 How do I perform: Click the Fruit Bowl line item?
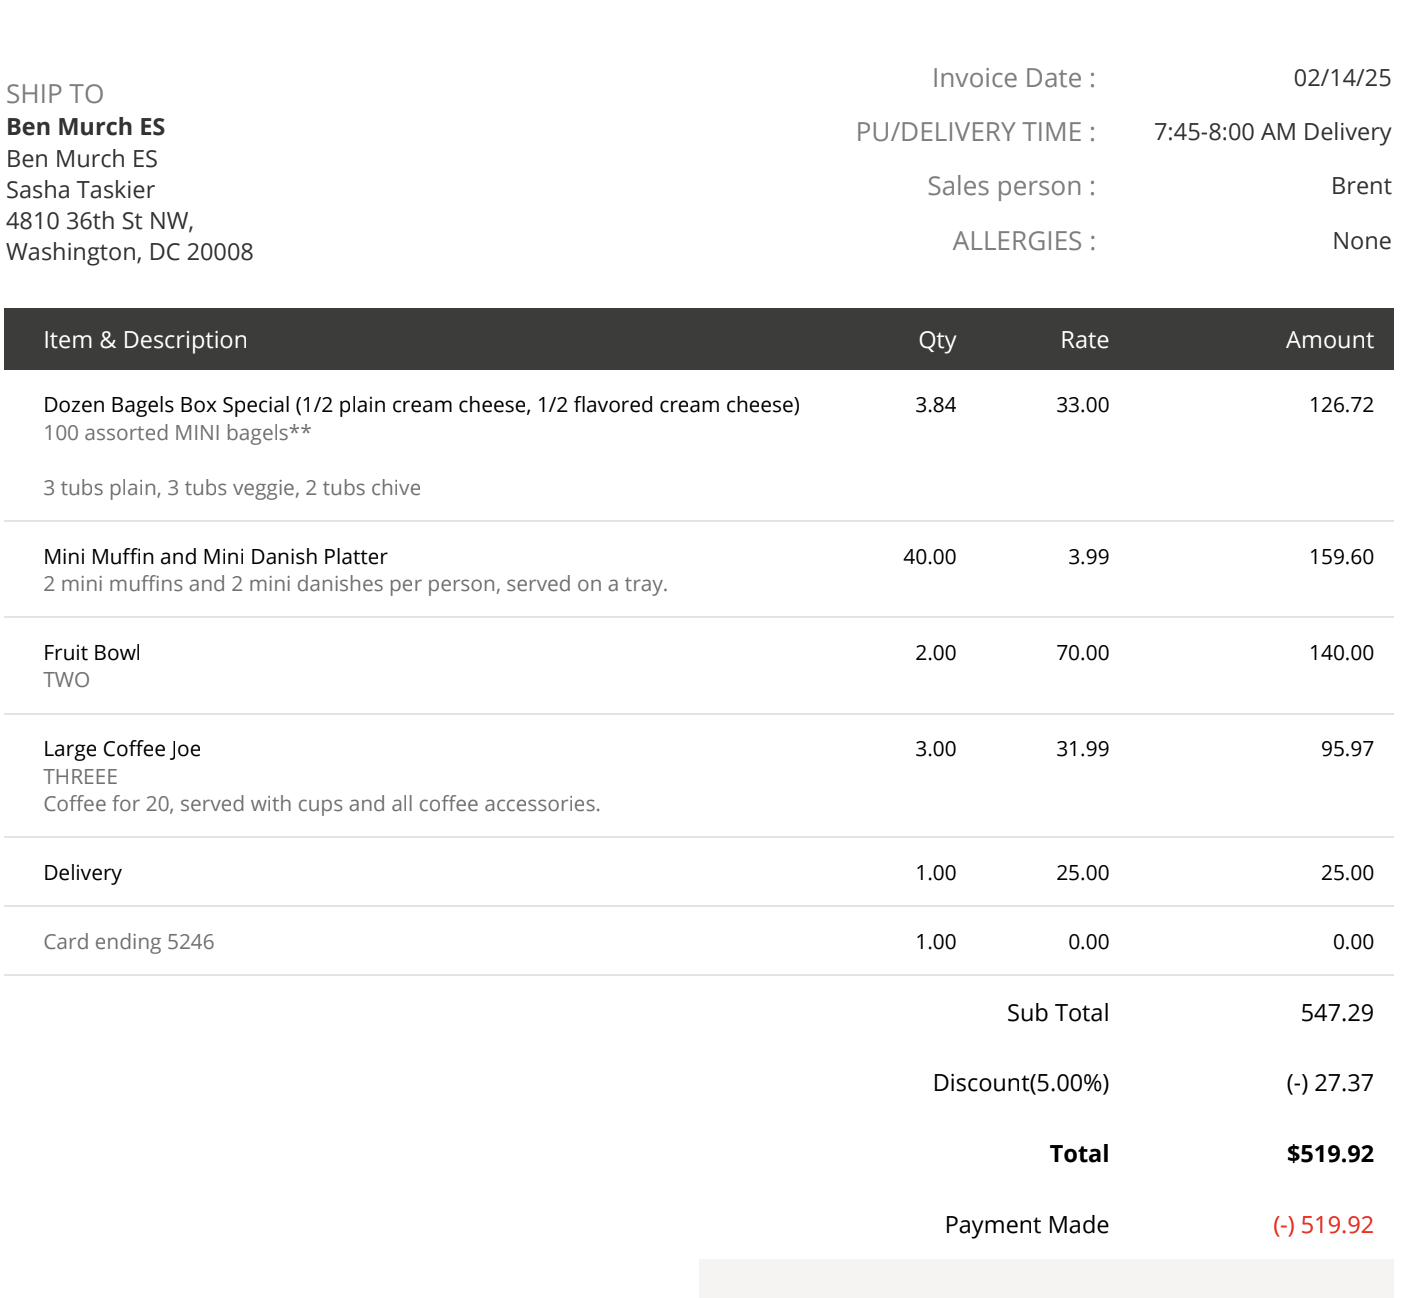coord(91,652)
